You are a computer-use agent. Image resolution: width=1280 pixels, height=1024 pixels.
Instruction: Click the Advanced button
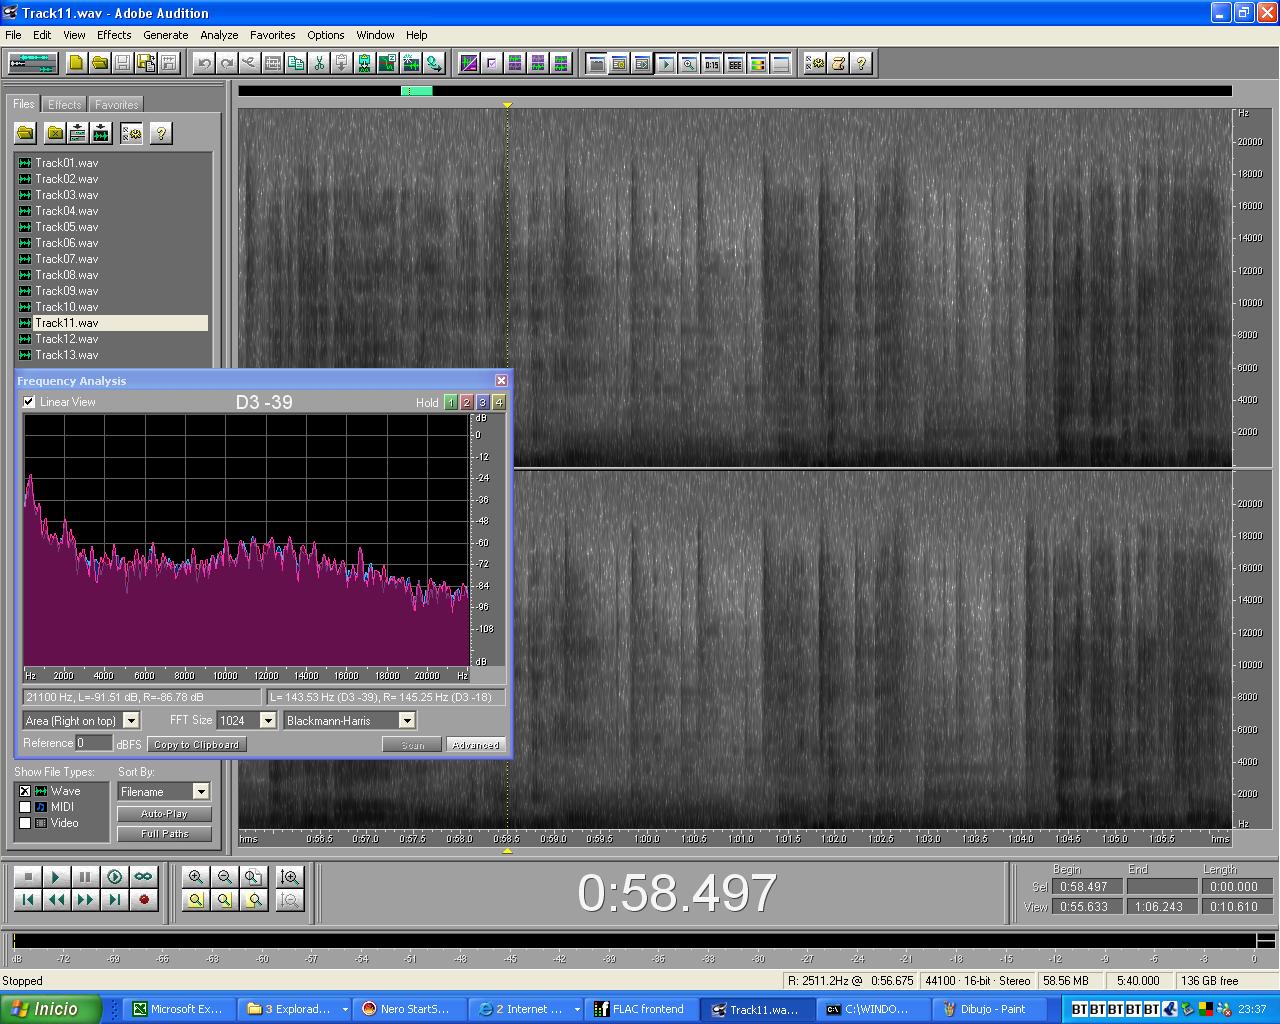(x=476, y=745)
